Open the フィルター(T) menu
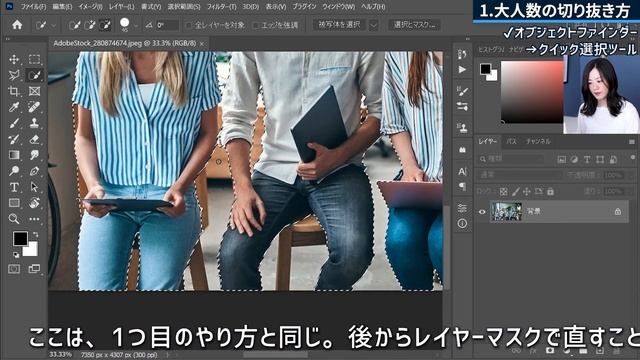The height and width of the screenshot is (360, 640). [x=222, y=7]
